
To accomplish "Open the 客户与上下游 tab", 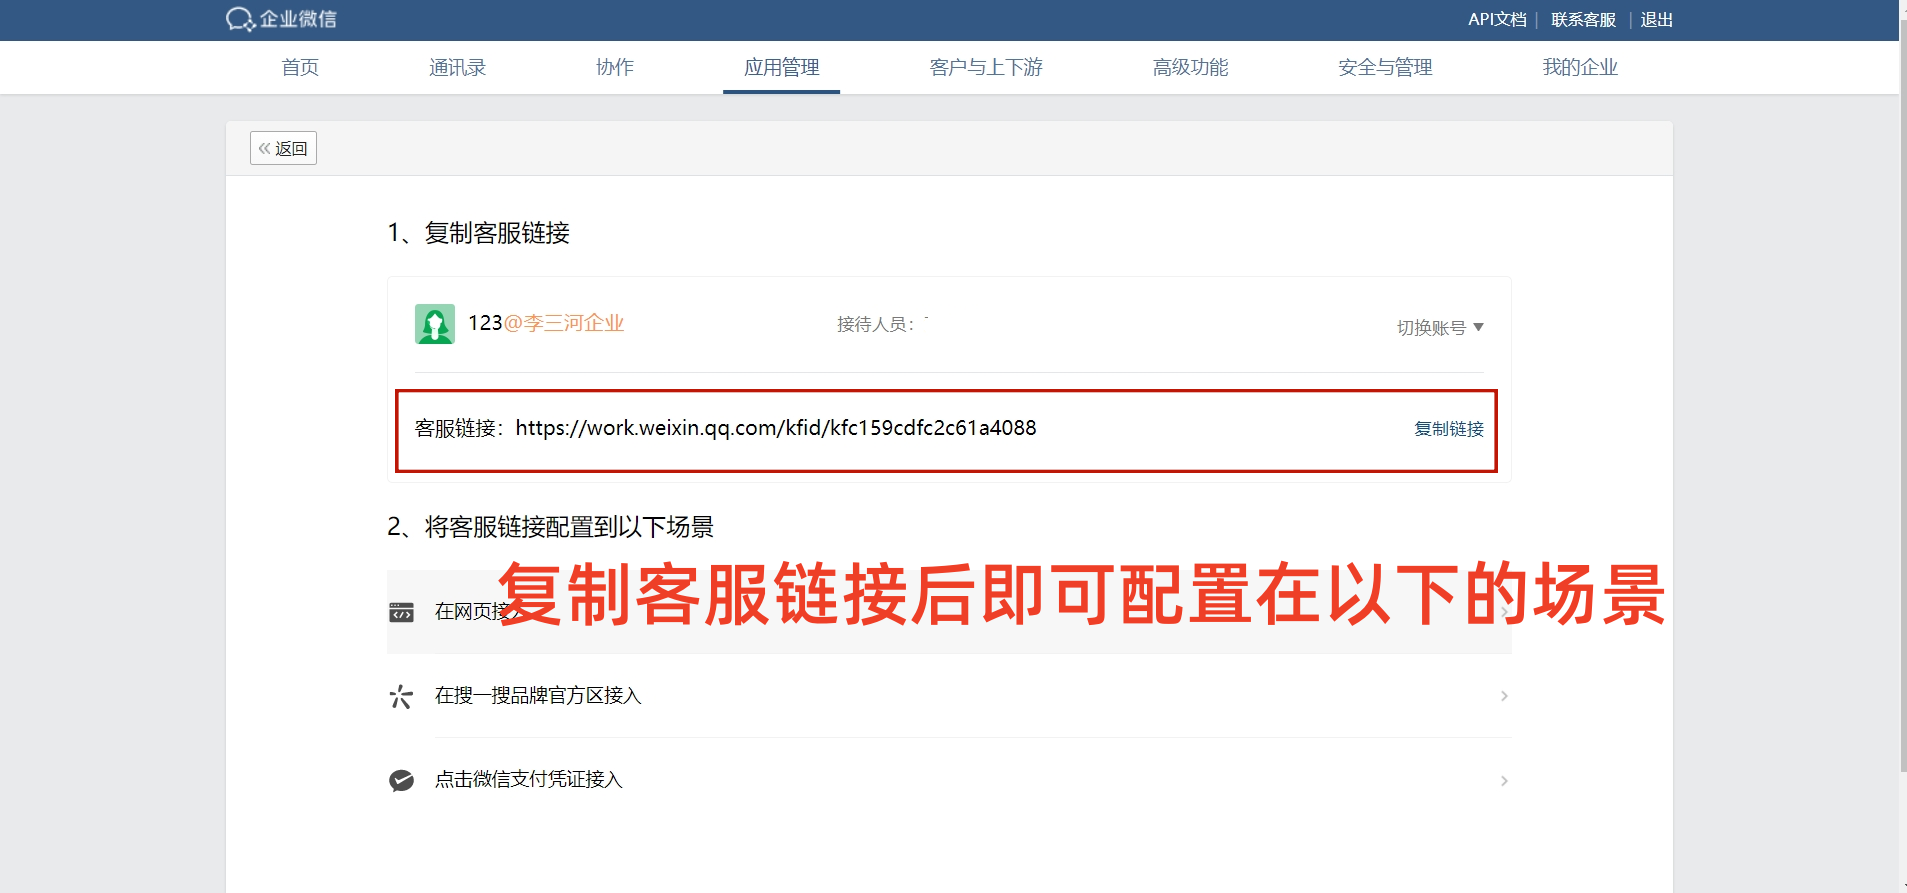I will (986, 67).
